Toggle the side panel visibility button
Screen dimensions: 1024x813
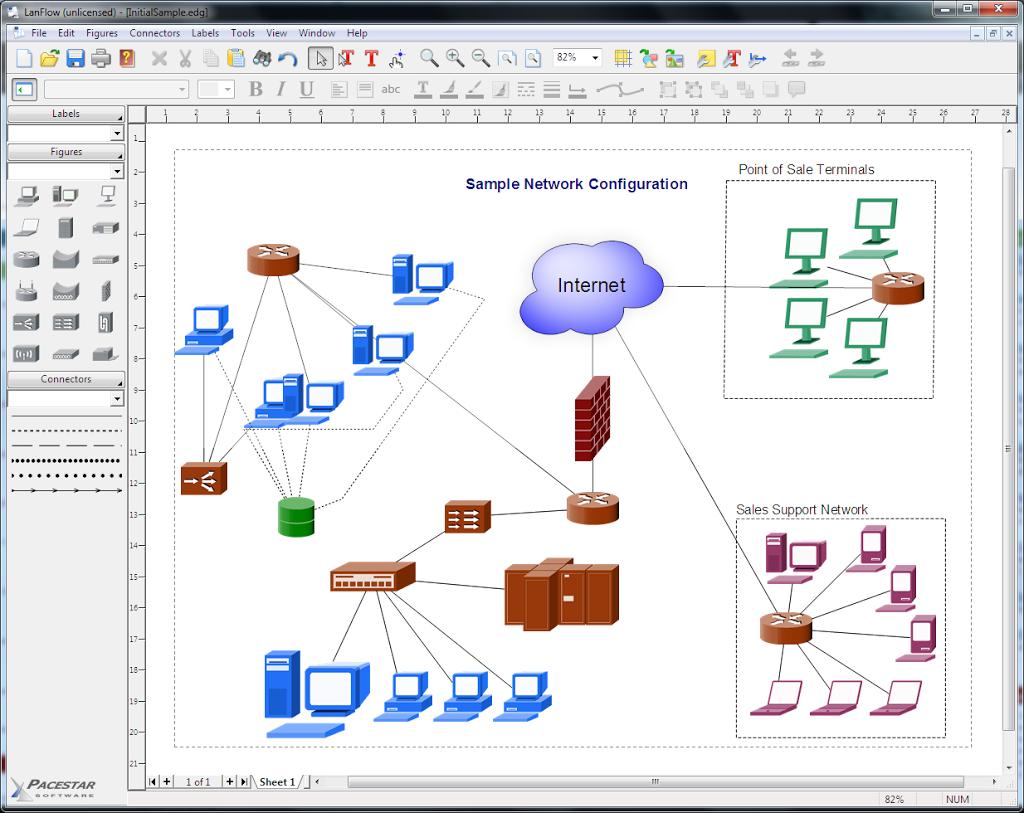[24, 89]
